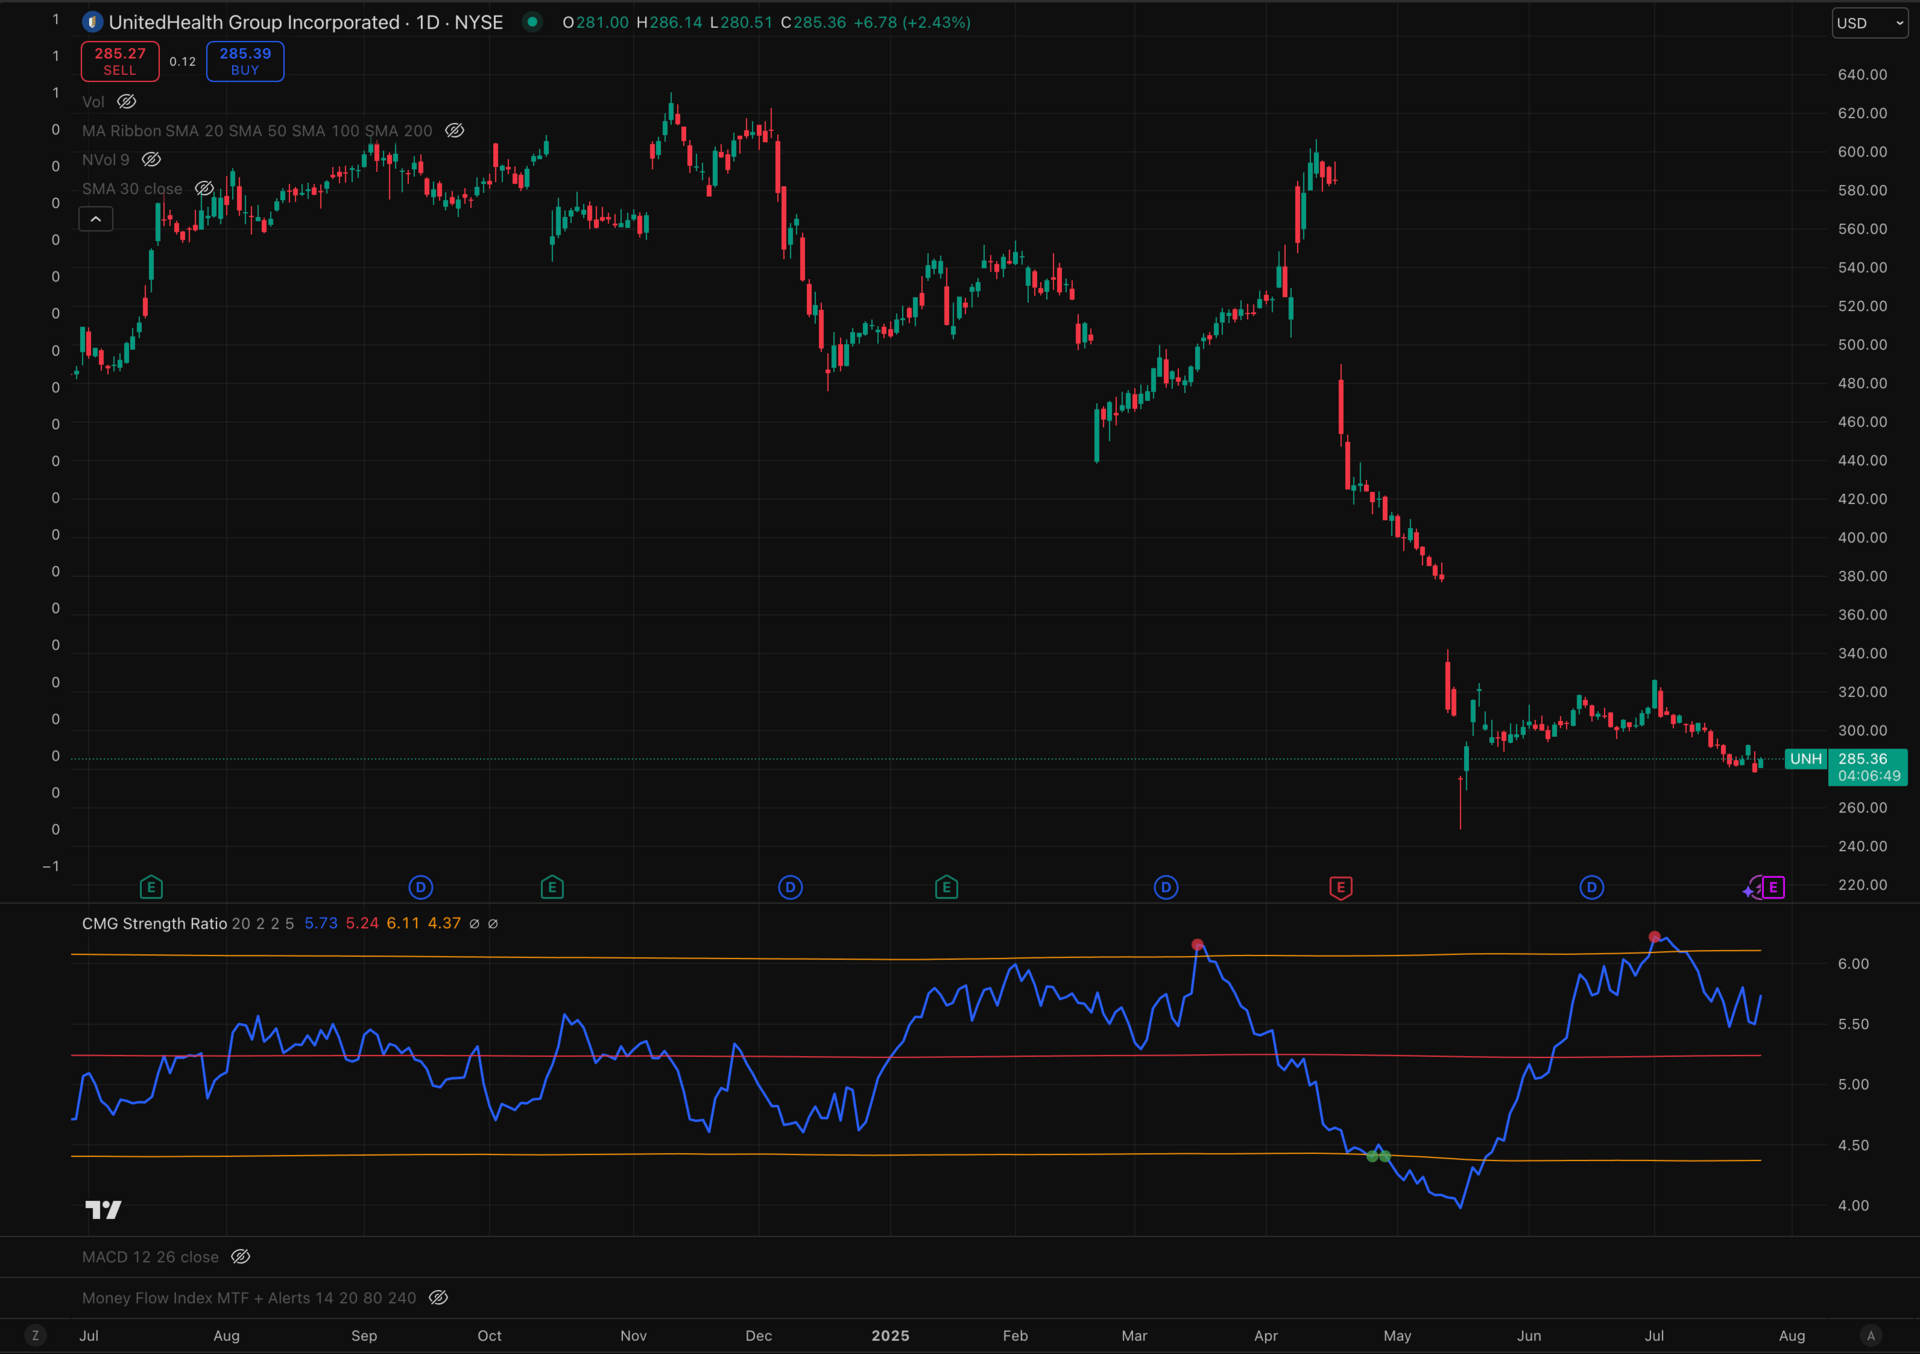Toggle visibility of Vol indicator
1920x1354 pixels.
[127, 102]
